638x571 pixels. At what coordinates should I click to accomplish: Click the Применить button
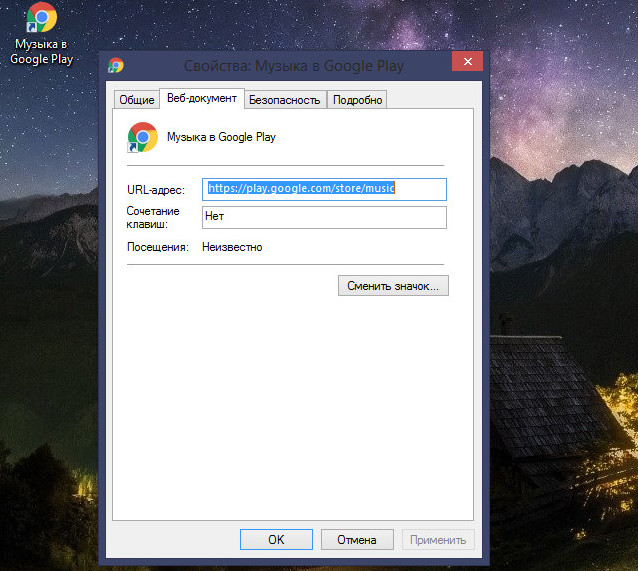(438, 540)
